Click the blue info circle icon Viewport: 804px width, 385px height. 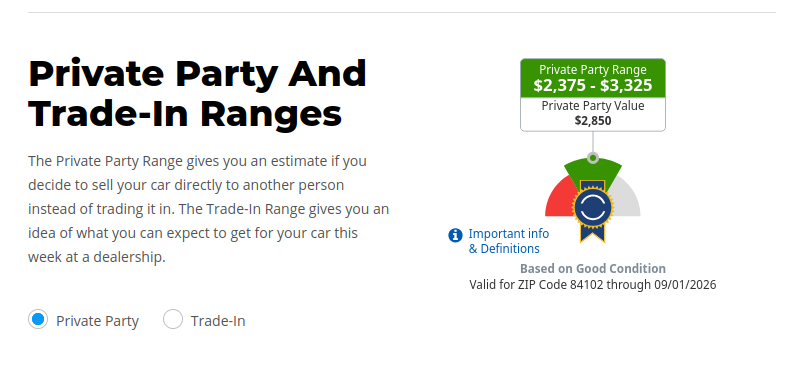[455, 235]
